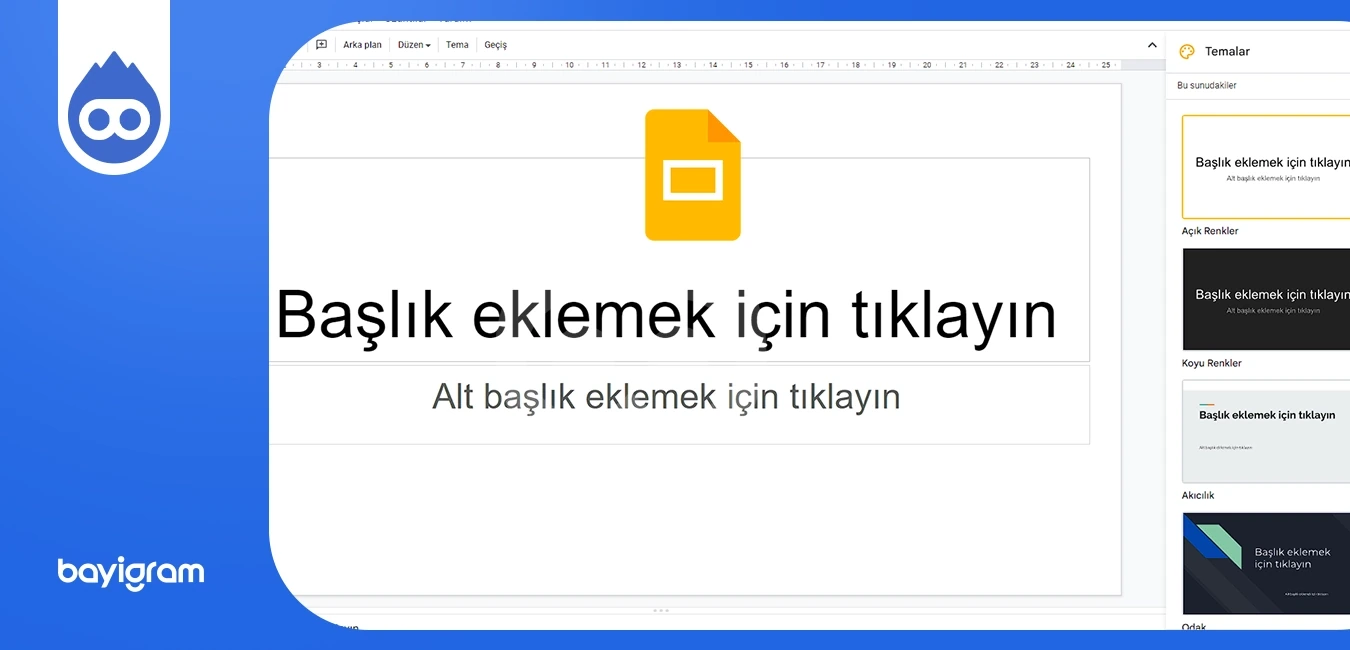
Task: Open the Geçiş transitions pane
Action: click(495, 44)
